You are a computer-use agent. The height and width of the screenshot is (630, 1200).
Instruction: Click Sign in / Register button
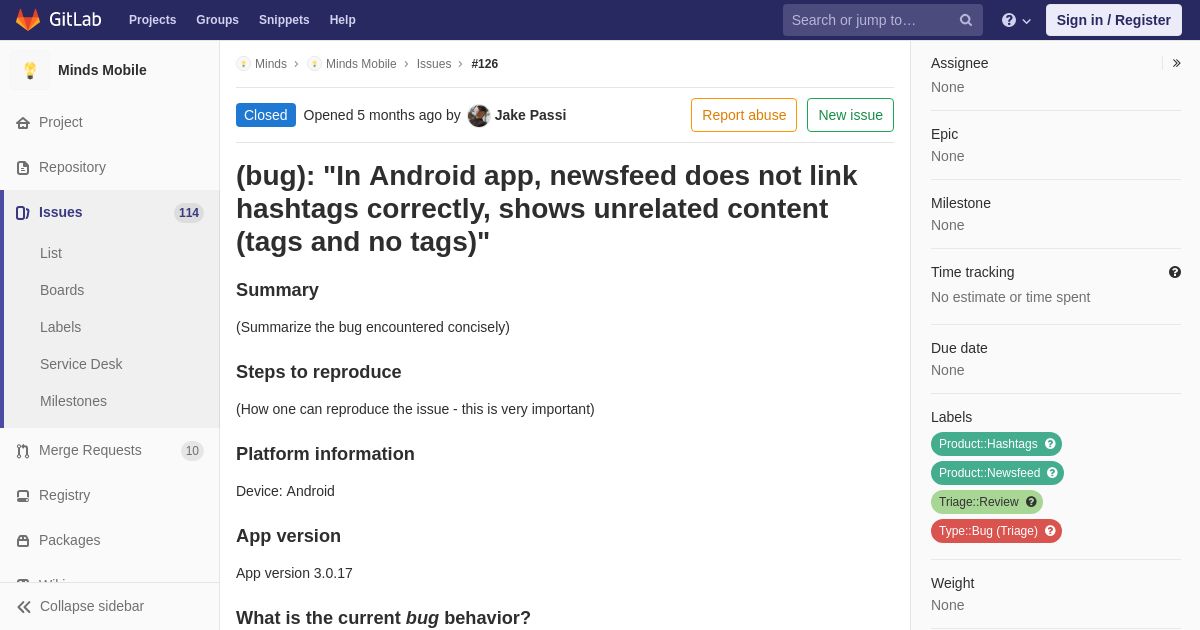tap(1114, 20)
